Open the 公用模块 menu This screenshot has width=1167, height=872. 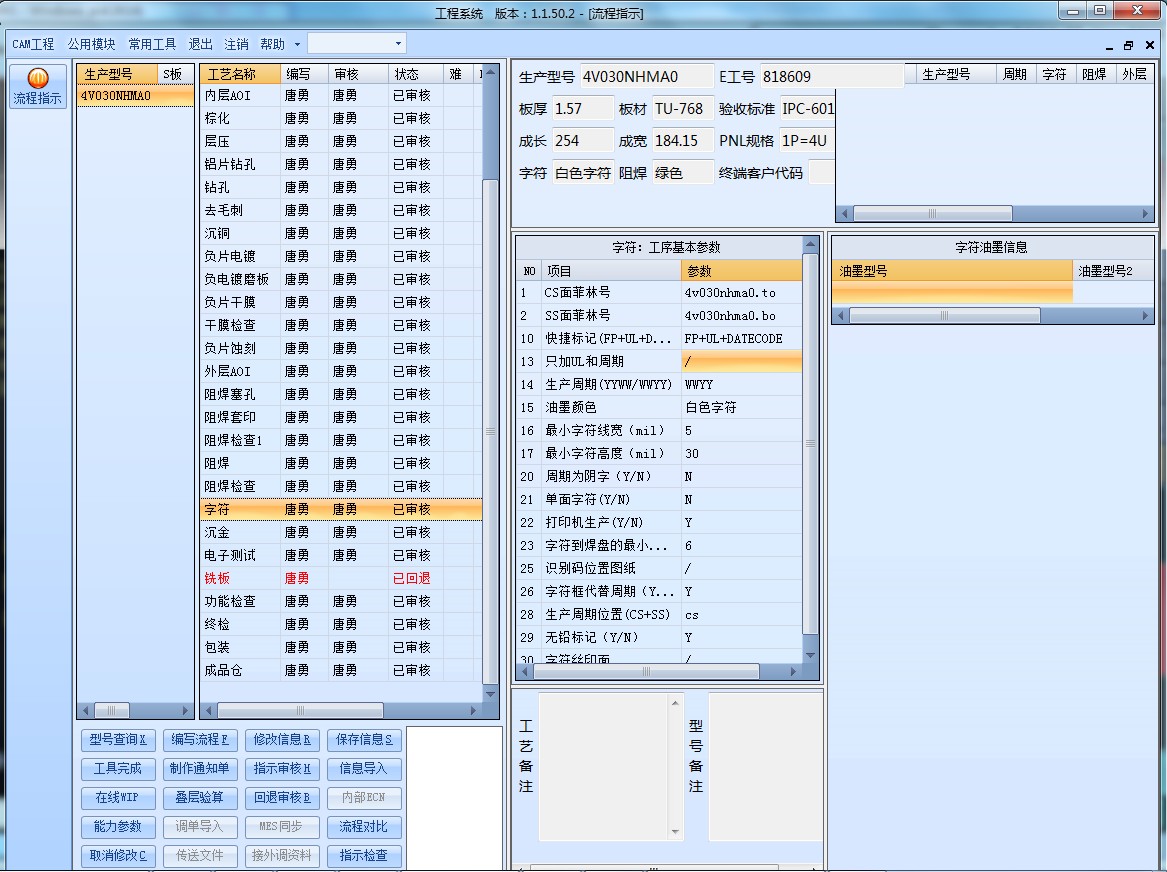[92, 44]
